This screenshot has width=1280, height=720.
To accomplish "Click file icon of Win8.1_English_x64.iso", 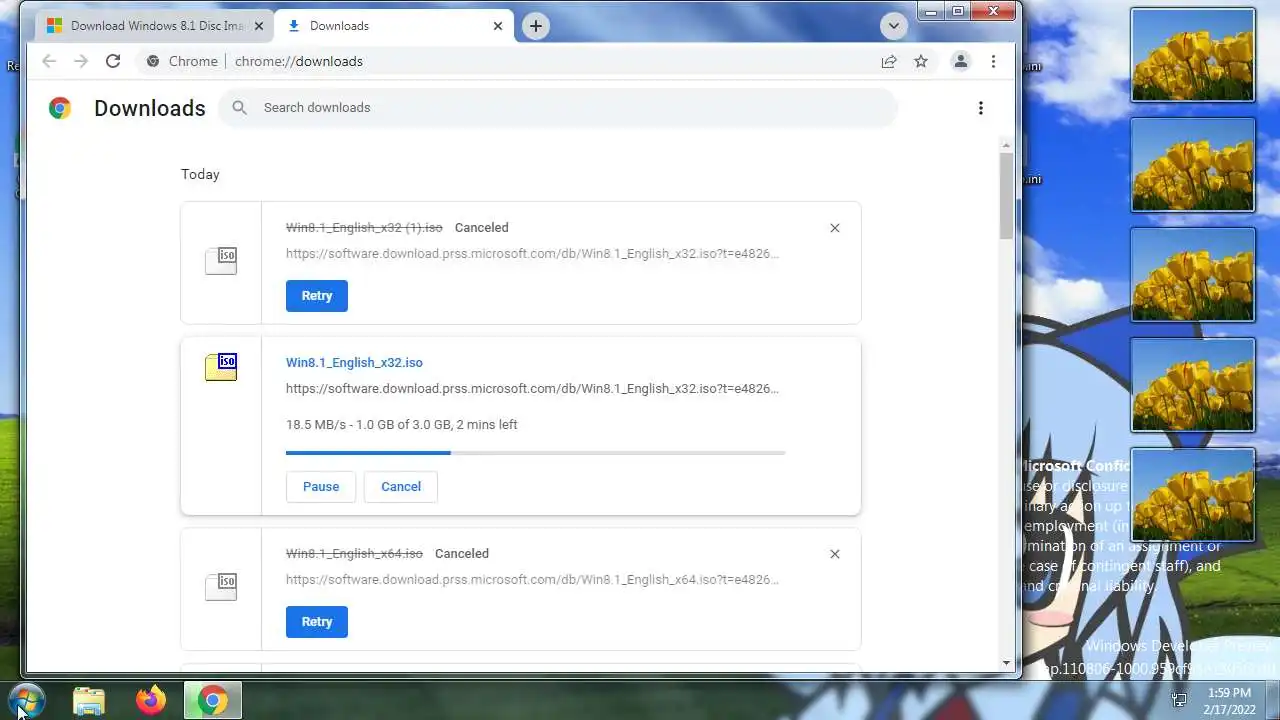I will tap(221, 586).
